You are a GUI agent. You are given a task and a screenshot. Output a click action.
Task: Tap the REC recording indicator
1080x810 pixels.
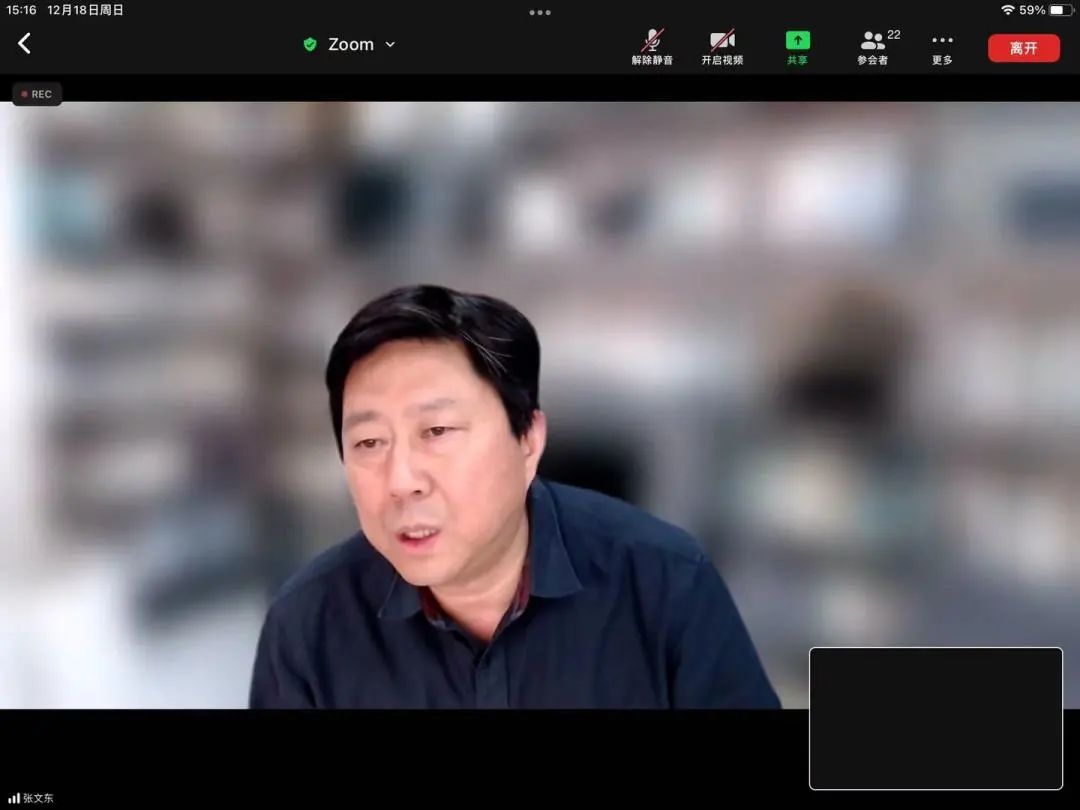(x=37, y=94)
